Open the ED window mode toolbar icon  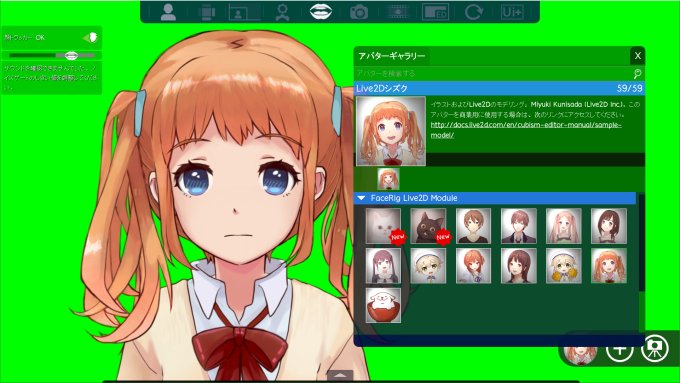(x=435, y=12)
